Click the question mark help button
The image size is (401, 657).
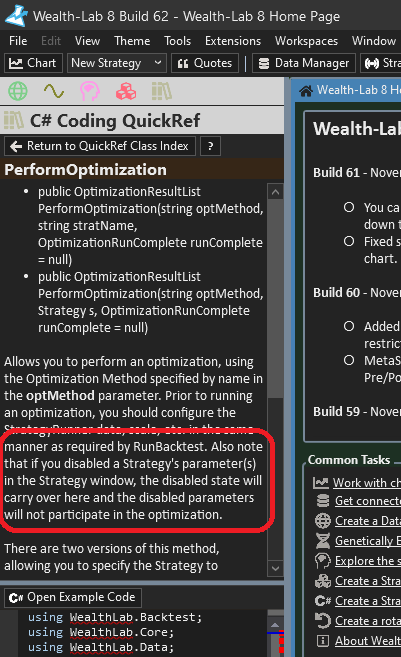click(210, 146)
